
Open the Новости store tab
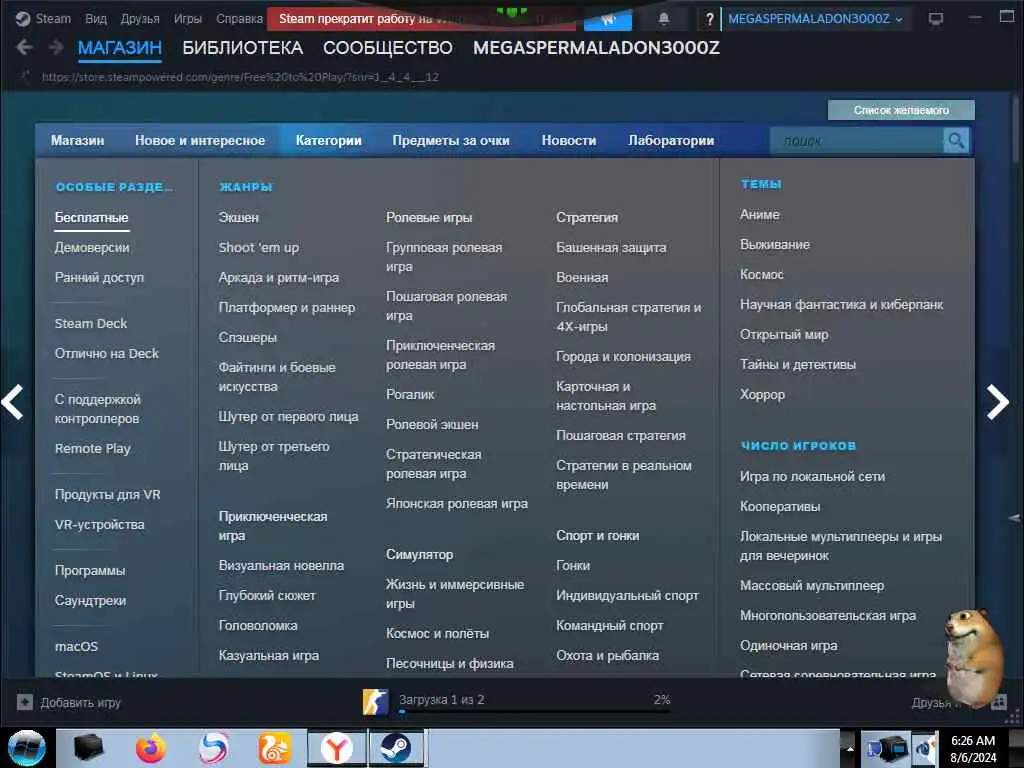pos(569,140)
